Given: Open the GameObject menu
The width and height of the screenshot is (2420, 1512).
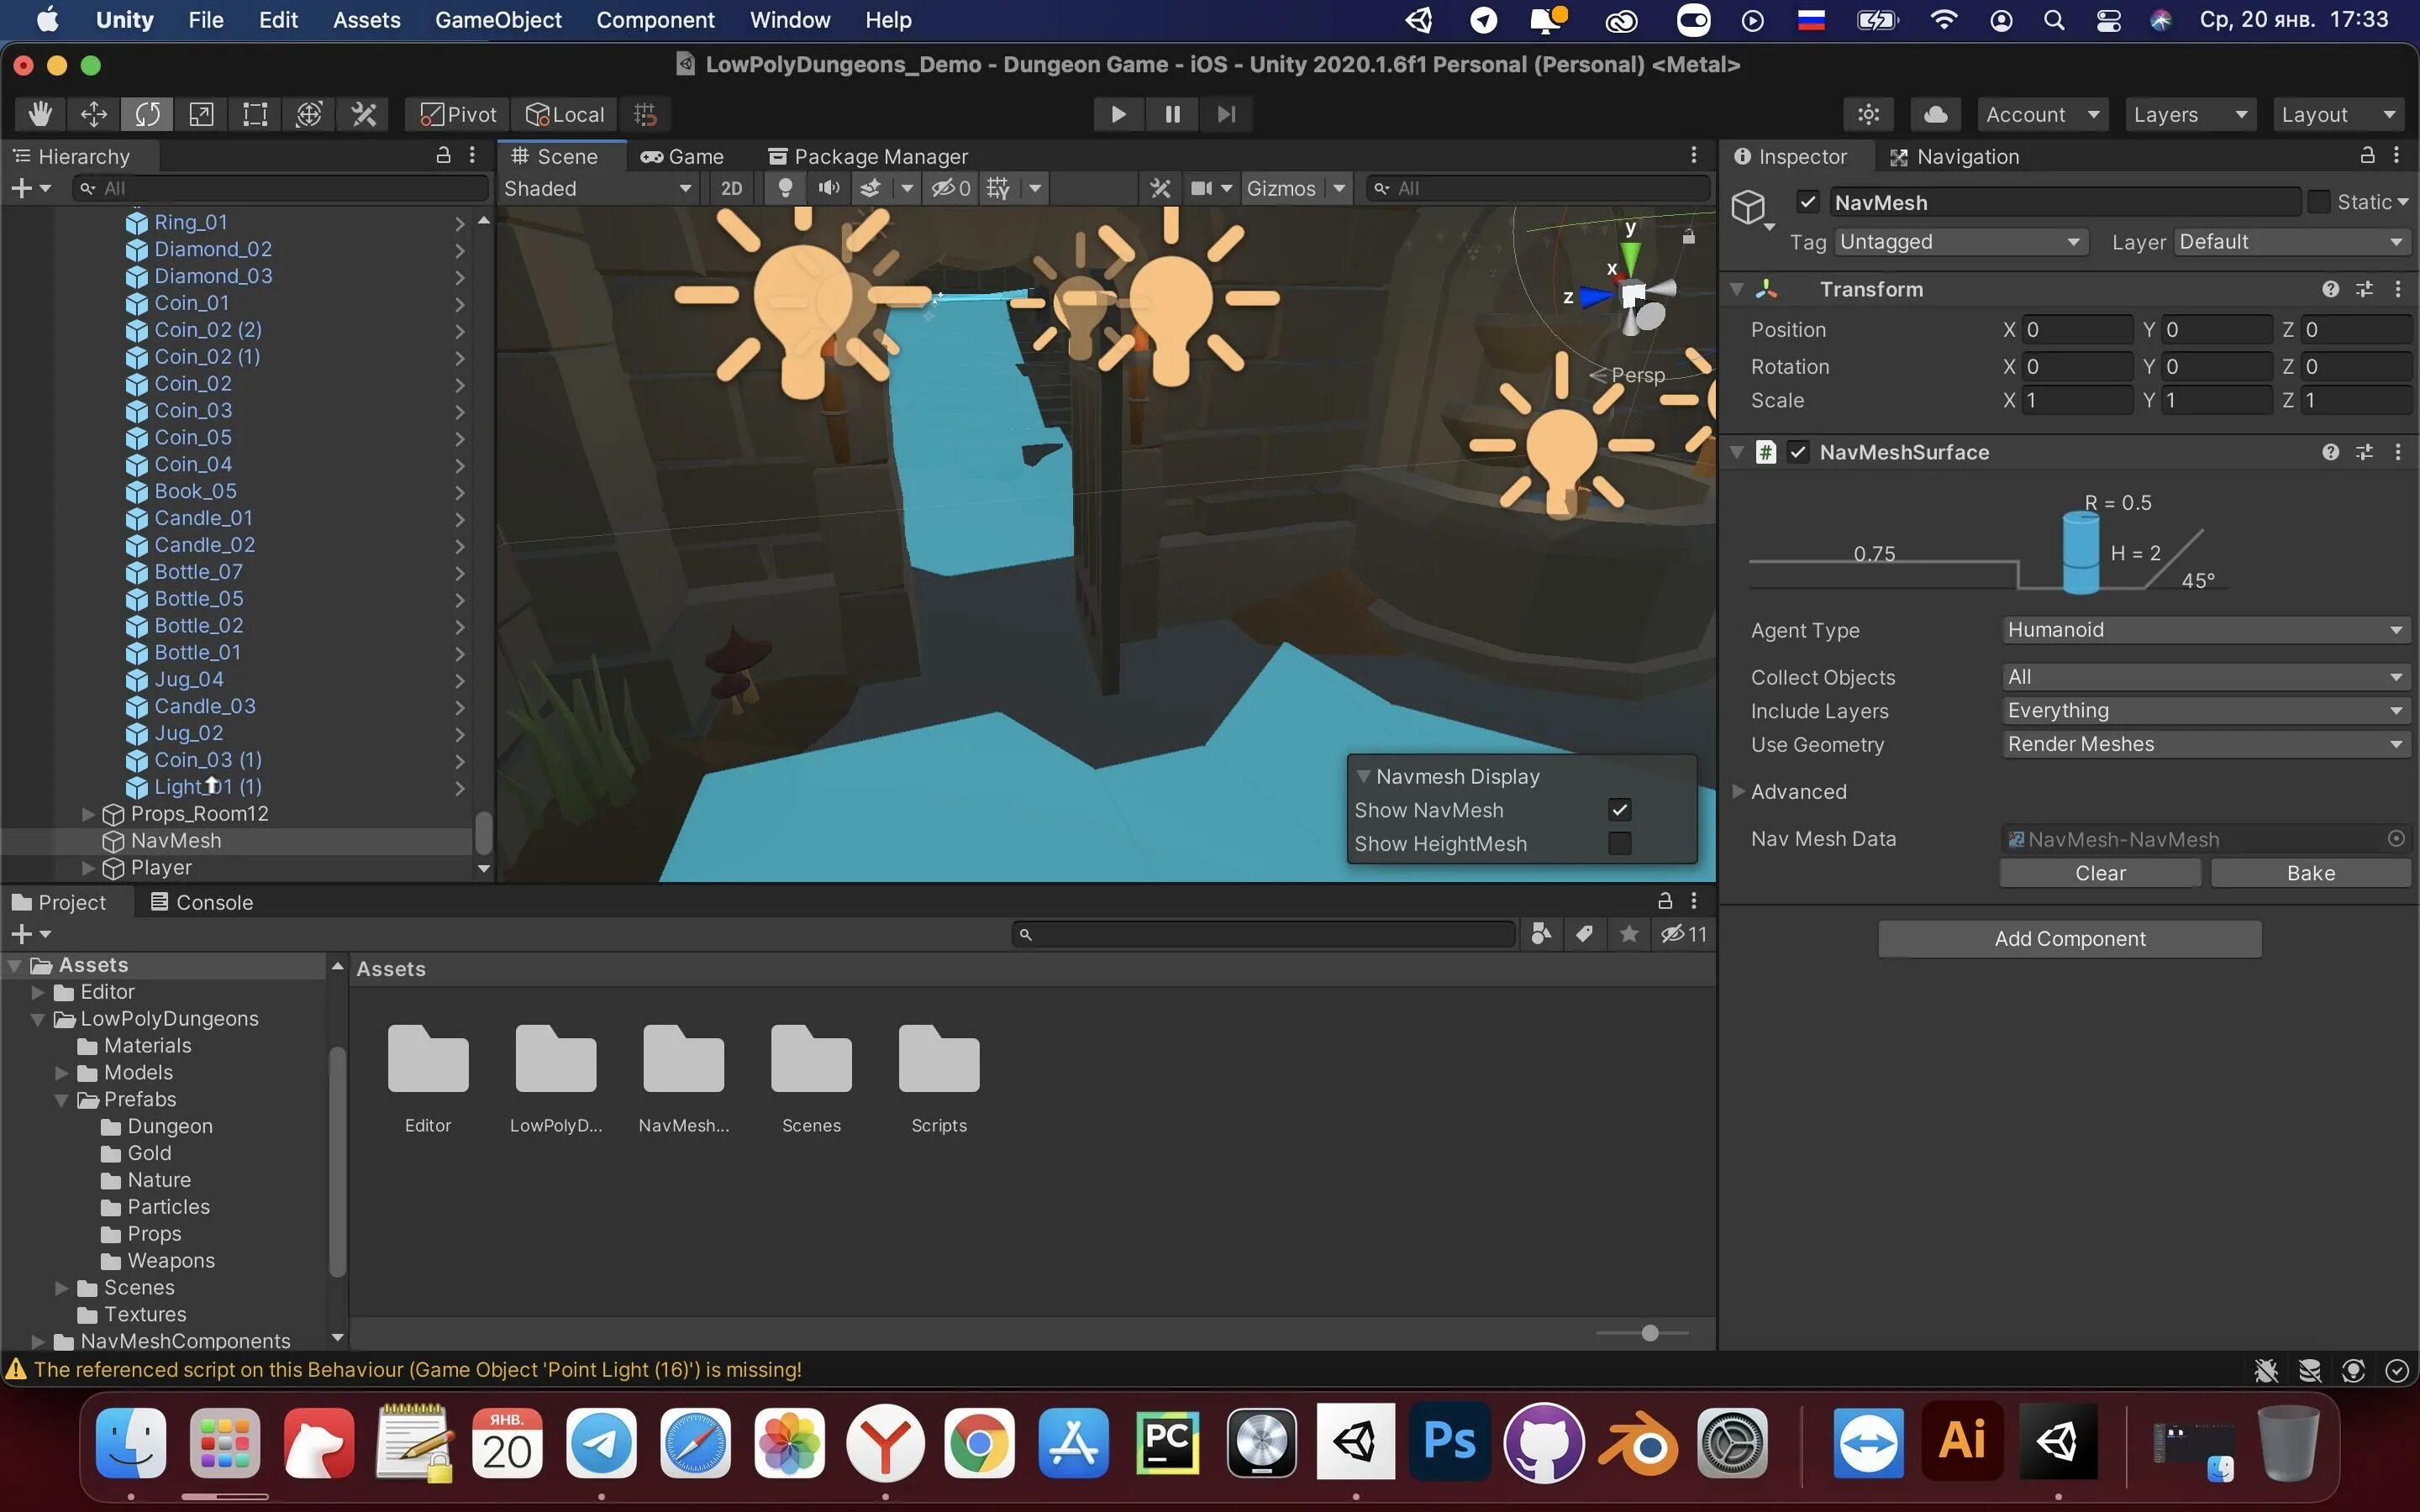Looking at the screenshot, I should click(498, 20).
